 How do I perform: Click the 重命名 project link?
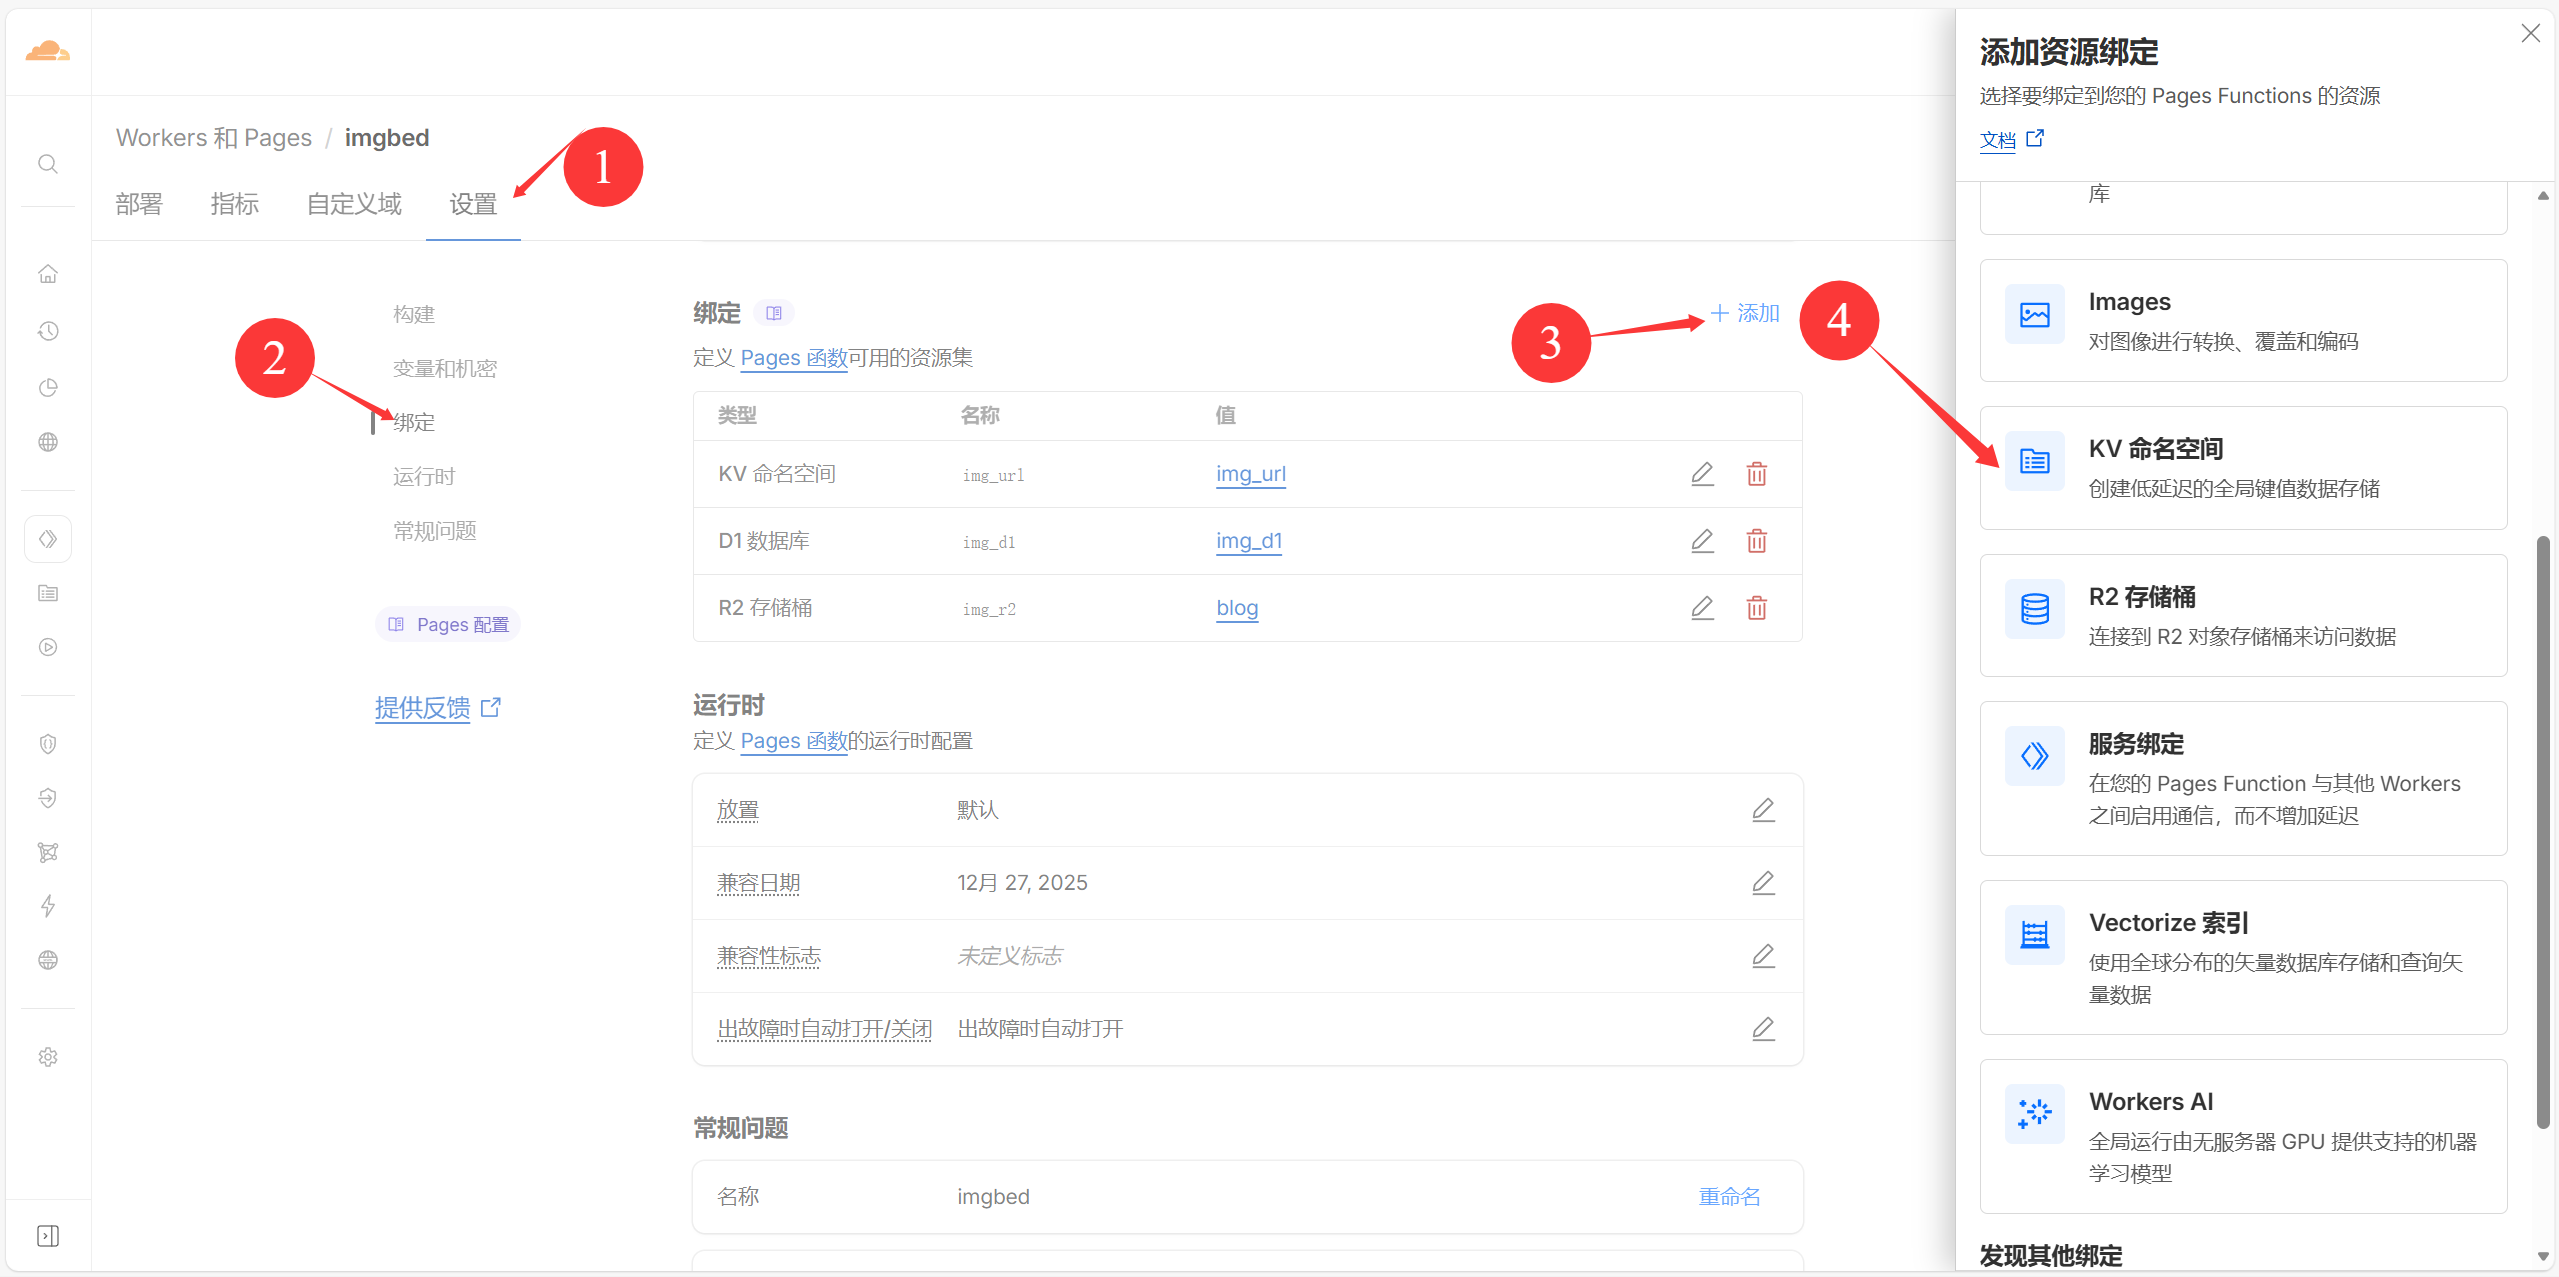[1729, 1196]
